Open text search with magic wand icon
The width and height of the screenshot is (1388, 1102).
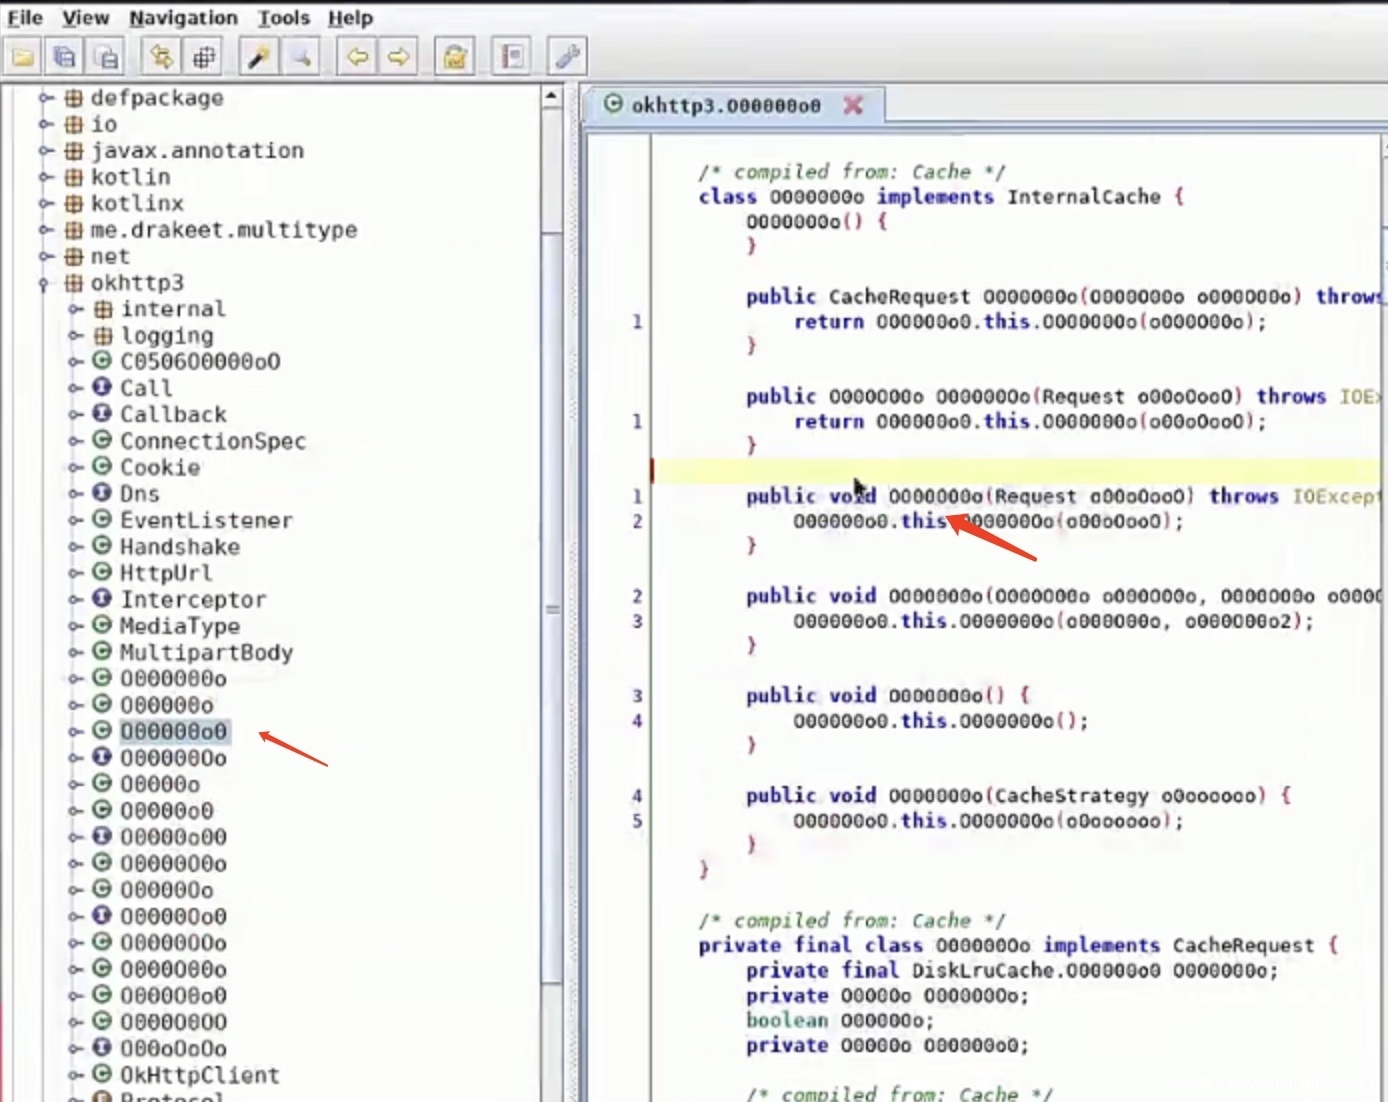pyautogui.click(x=259, y=57)
